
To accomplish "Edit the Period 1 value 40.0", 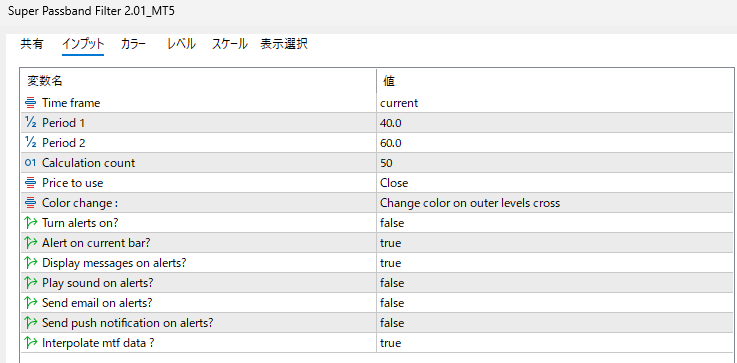I will [x=555, y=123].
